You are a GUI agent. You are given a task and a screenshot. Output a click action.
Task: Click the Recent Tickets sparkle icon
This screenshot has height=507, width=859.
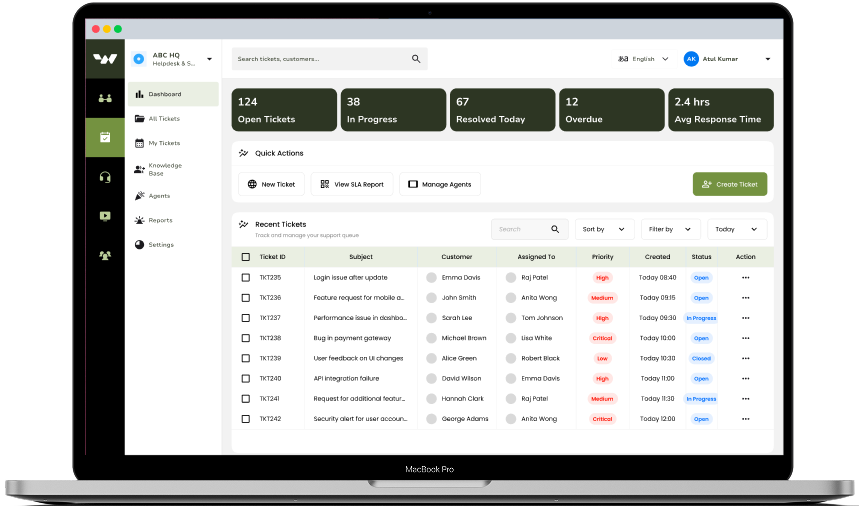(244, 224)
